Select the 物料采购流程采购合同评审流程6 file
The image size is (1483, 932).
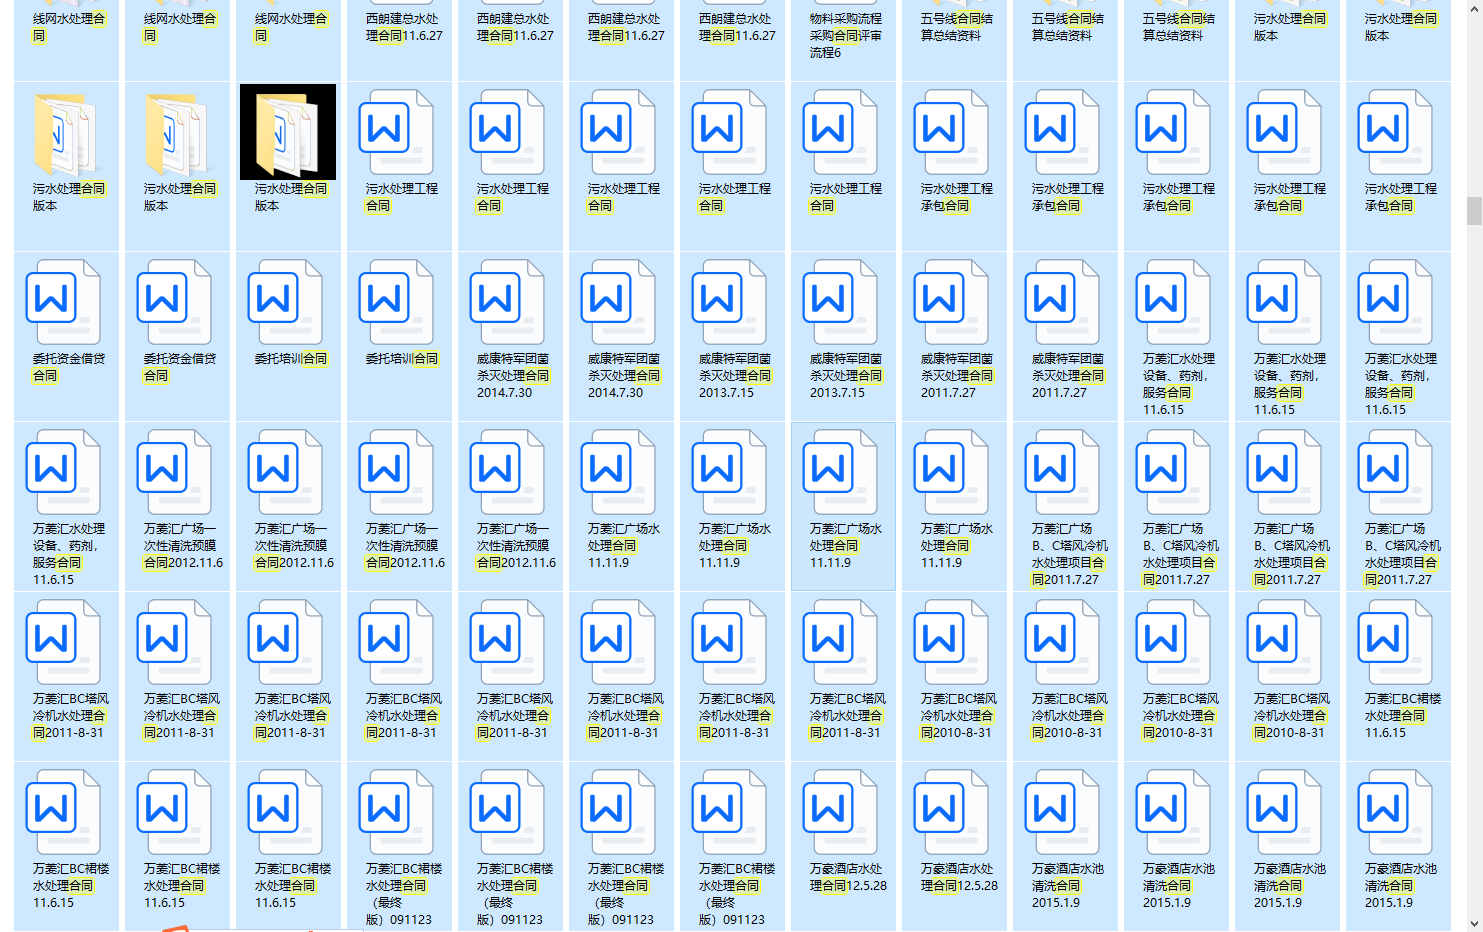[x=845, y=35]
